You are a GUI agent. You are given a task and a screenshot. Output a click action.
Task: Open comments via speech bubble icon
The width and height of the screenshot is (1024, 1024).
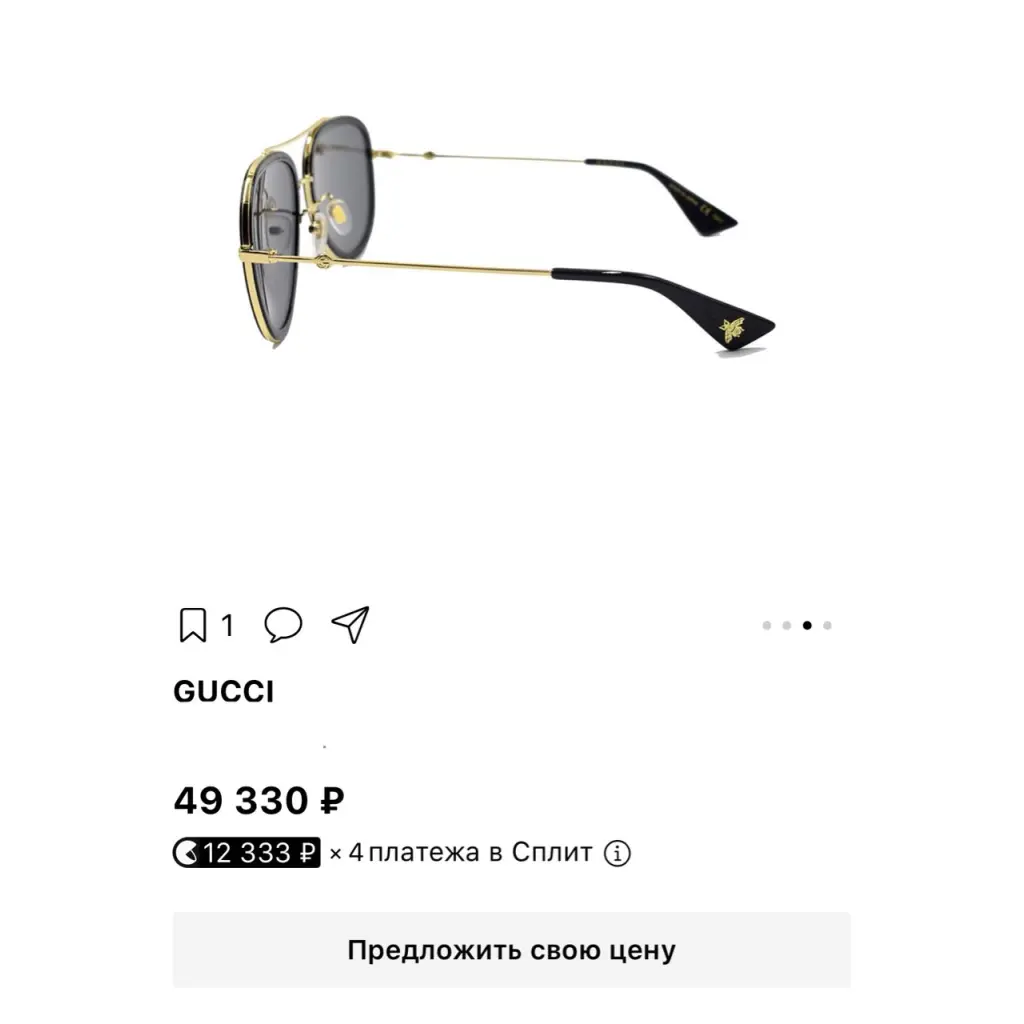click(x=283, y=625)
